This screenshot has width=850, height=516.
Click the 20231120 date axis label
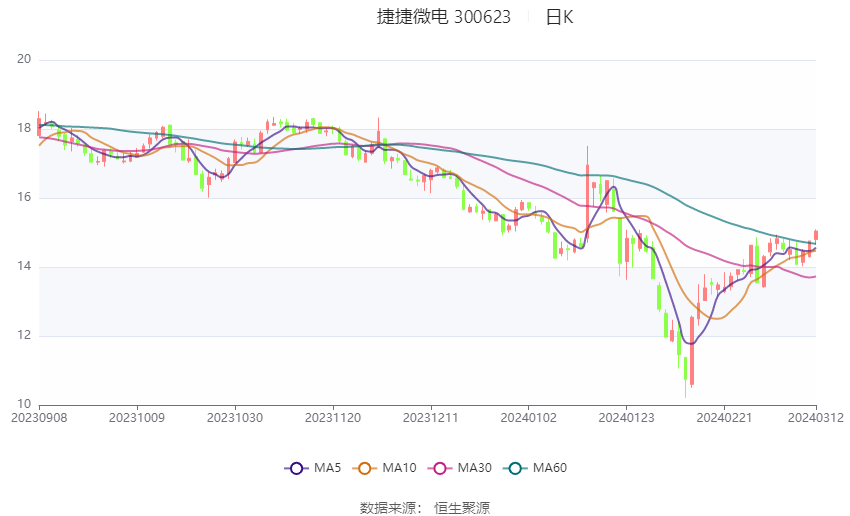click(x=333, y=418)
